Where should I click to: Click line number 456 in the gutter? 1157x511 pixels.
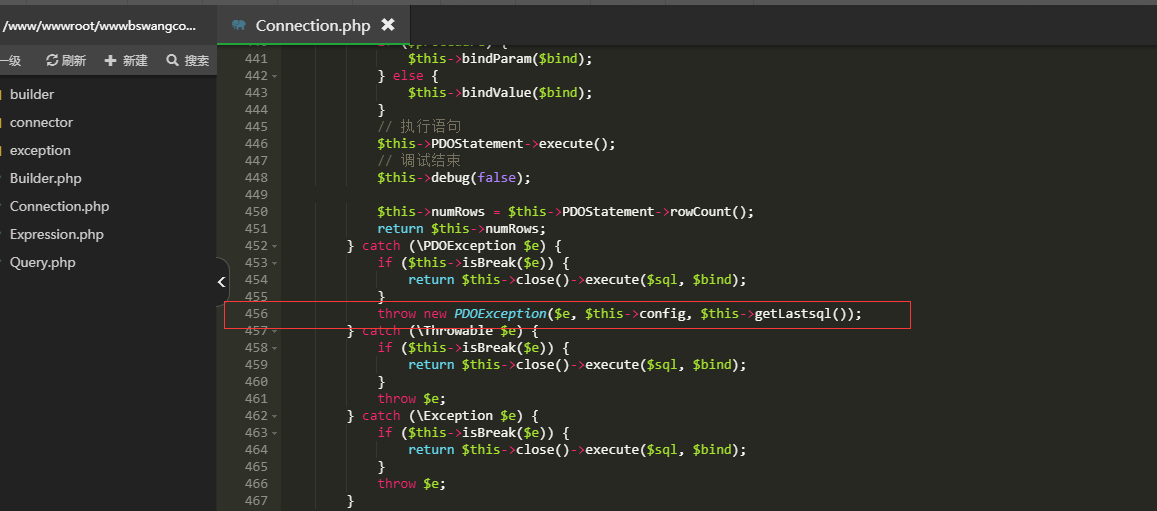click(255, 314)
